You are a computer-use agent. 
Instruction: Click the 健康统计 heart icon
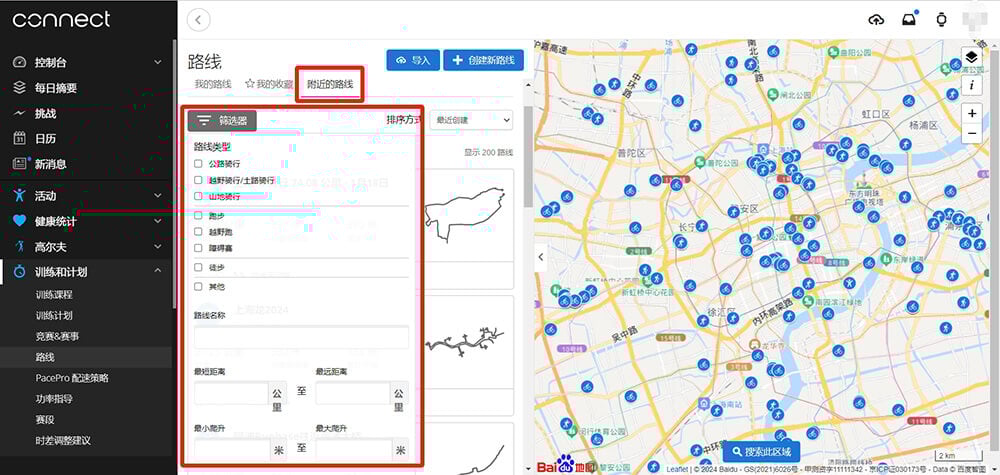(x=19, y=221)
